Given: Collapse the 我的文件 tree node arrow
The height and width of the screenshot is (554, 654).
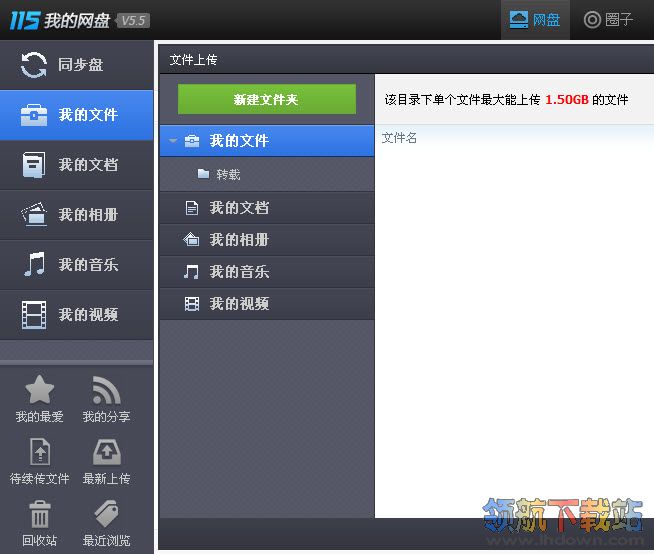Looking at the screenshot, I should coord(173,141).
